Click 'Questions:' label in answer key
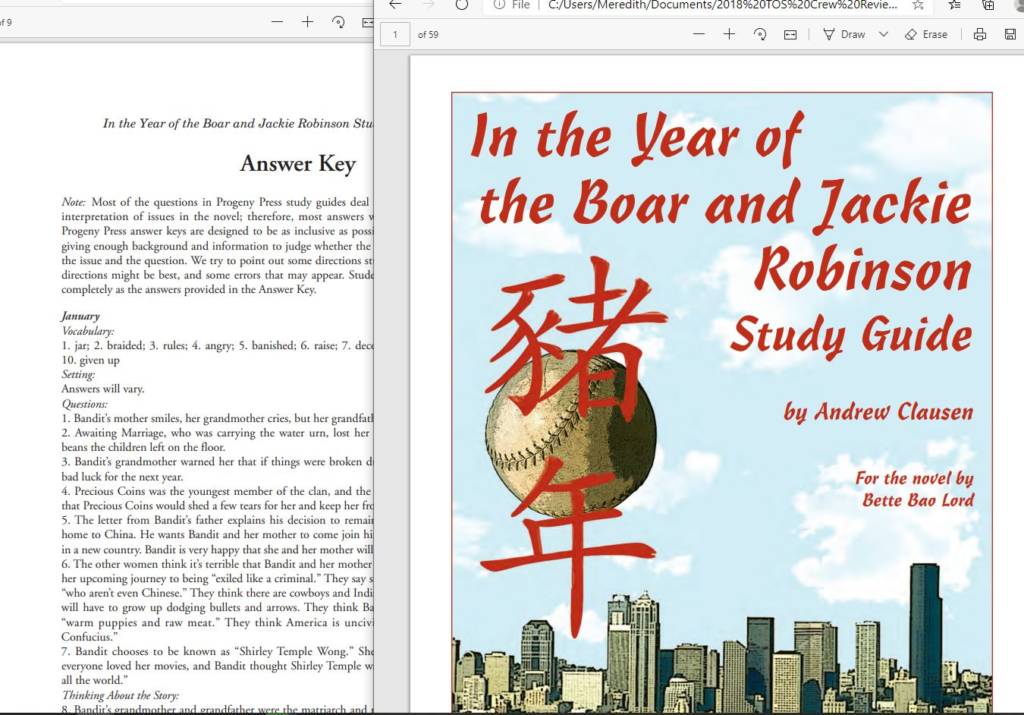Screen dimensions: 1024x715 (x=84, y=404)
